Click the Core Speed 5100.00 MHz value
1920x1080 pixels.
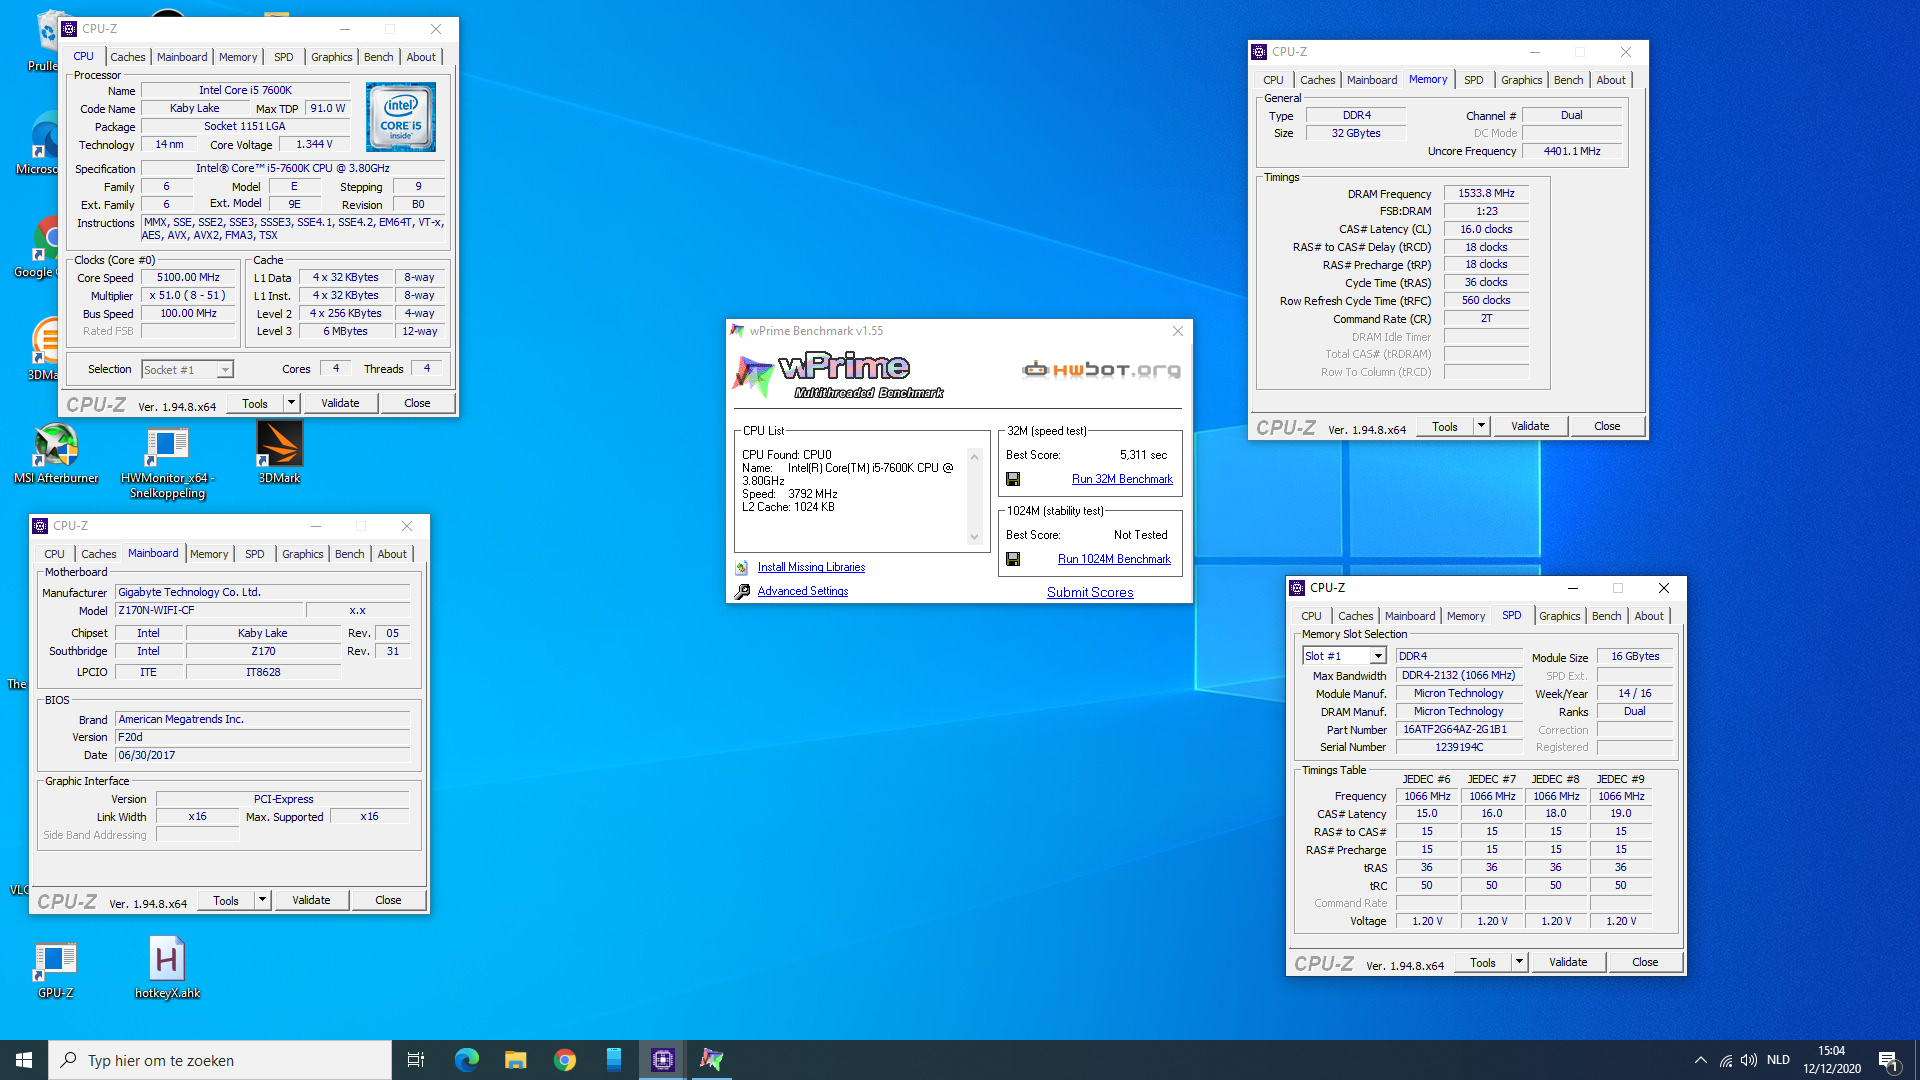point(188,277)
